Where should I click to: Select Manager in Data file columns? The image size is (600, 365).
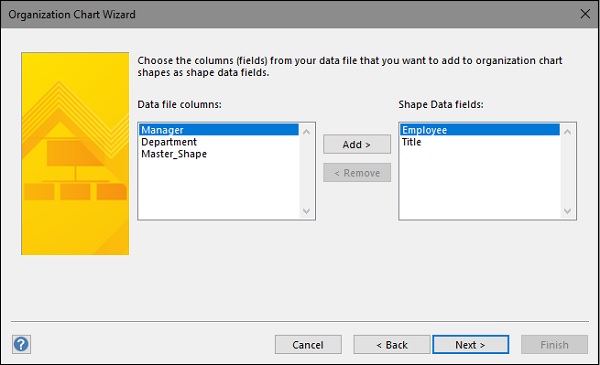pyautogui.click(x=219, y=130)
